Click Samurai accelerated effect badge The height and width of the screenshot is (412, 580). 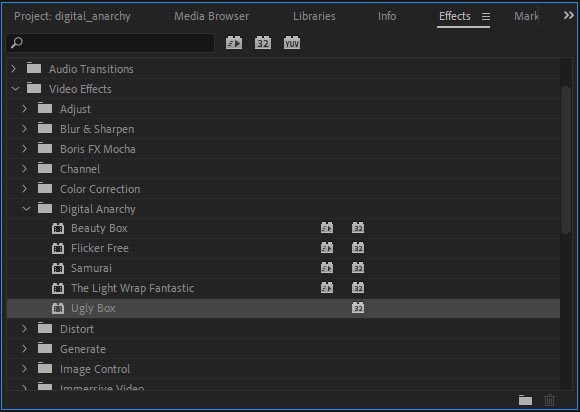coord(327,267)
